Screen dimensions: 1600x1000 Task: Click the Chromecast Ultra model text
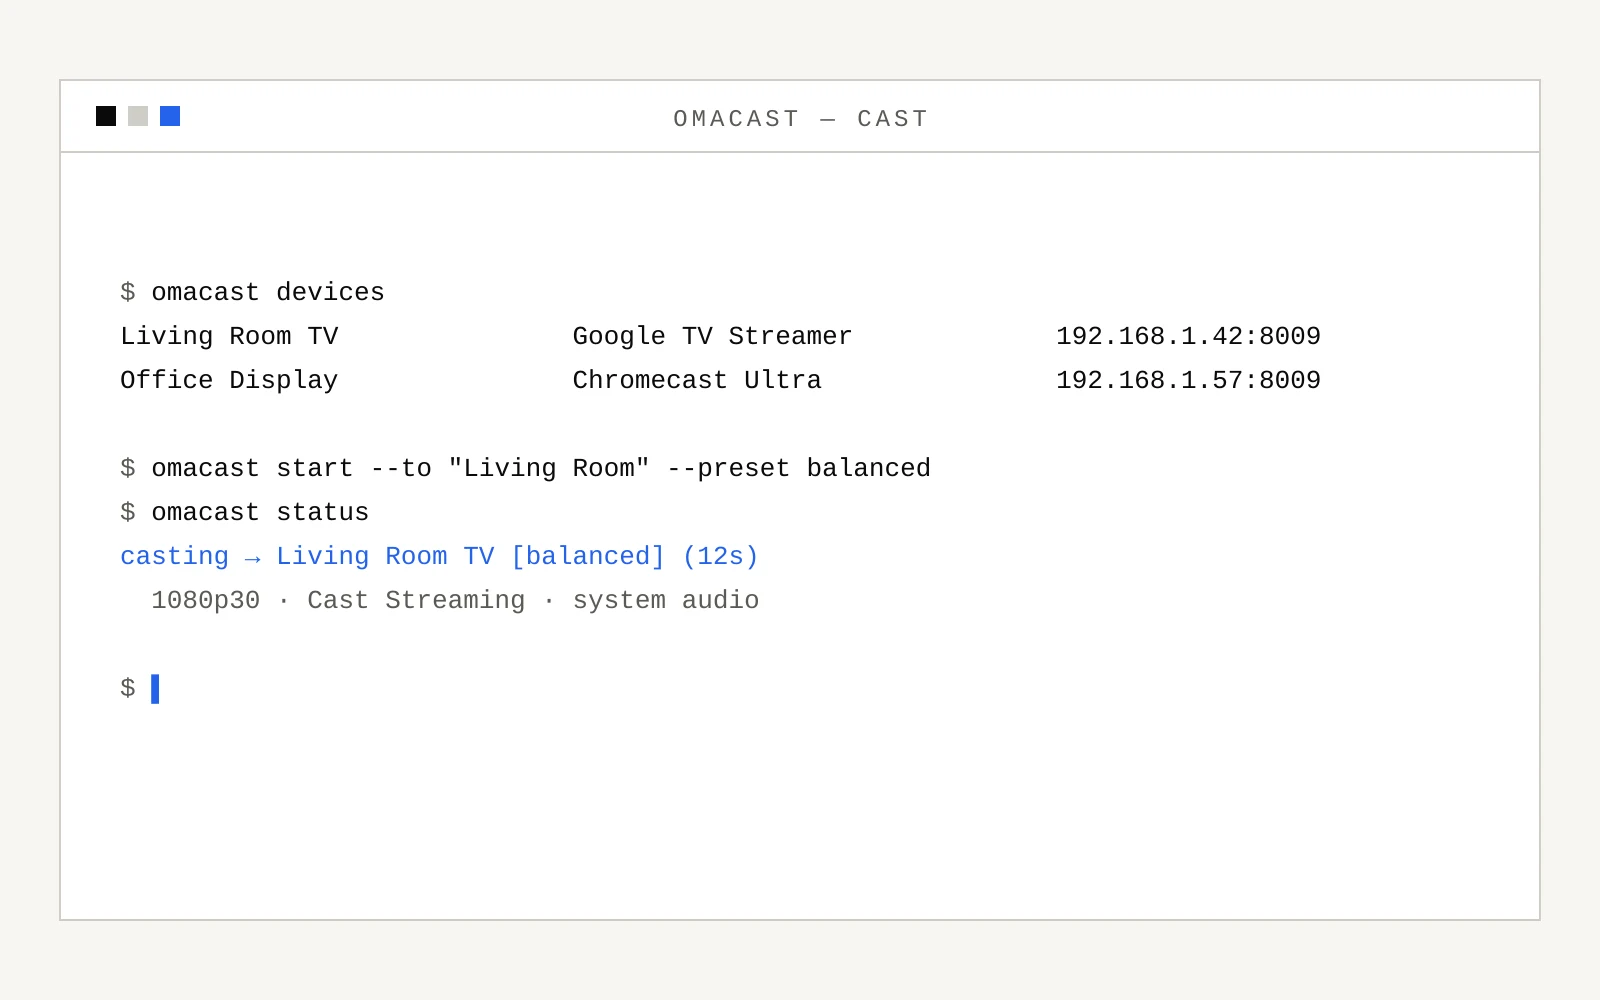click(697, 380)
